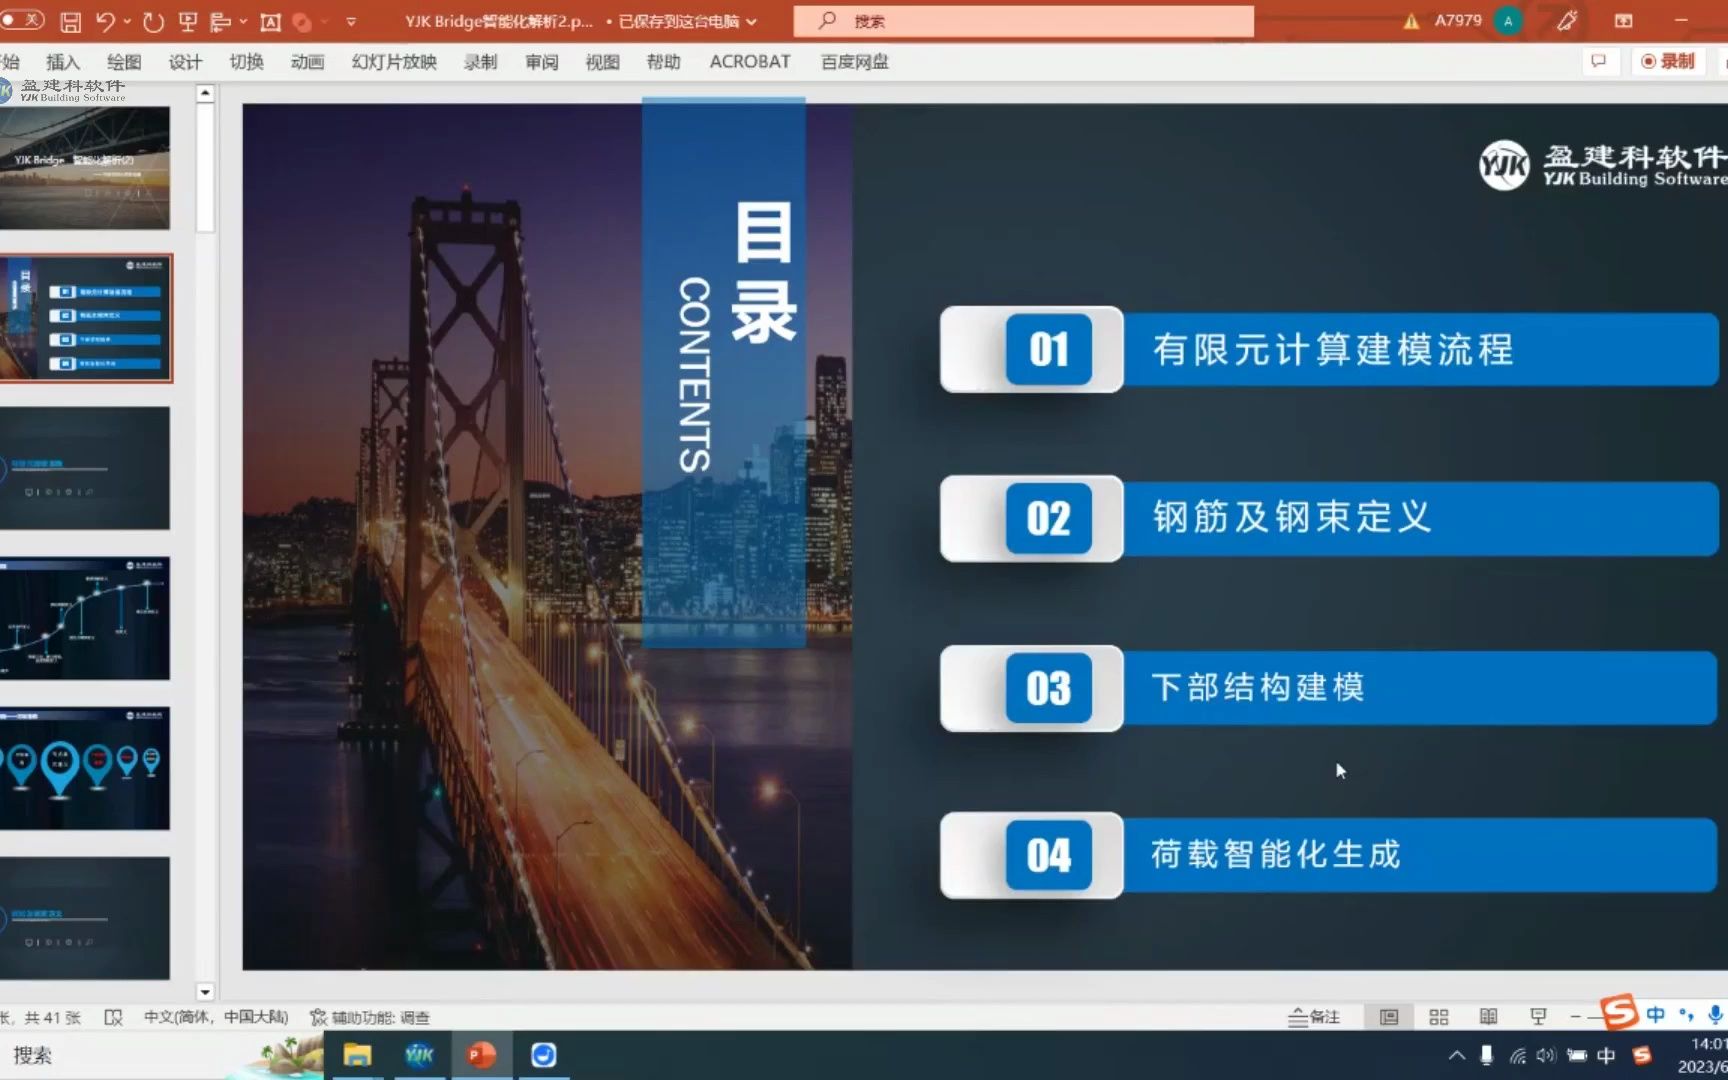The width and height of the screenshot is (1728, 1080).
Task: Switch input language via 中 tray indicator
Action: pos(1607,1055)
